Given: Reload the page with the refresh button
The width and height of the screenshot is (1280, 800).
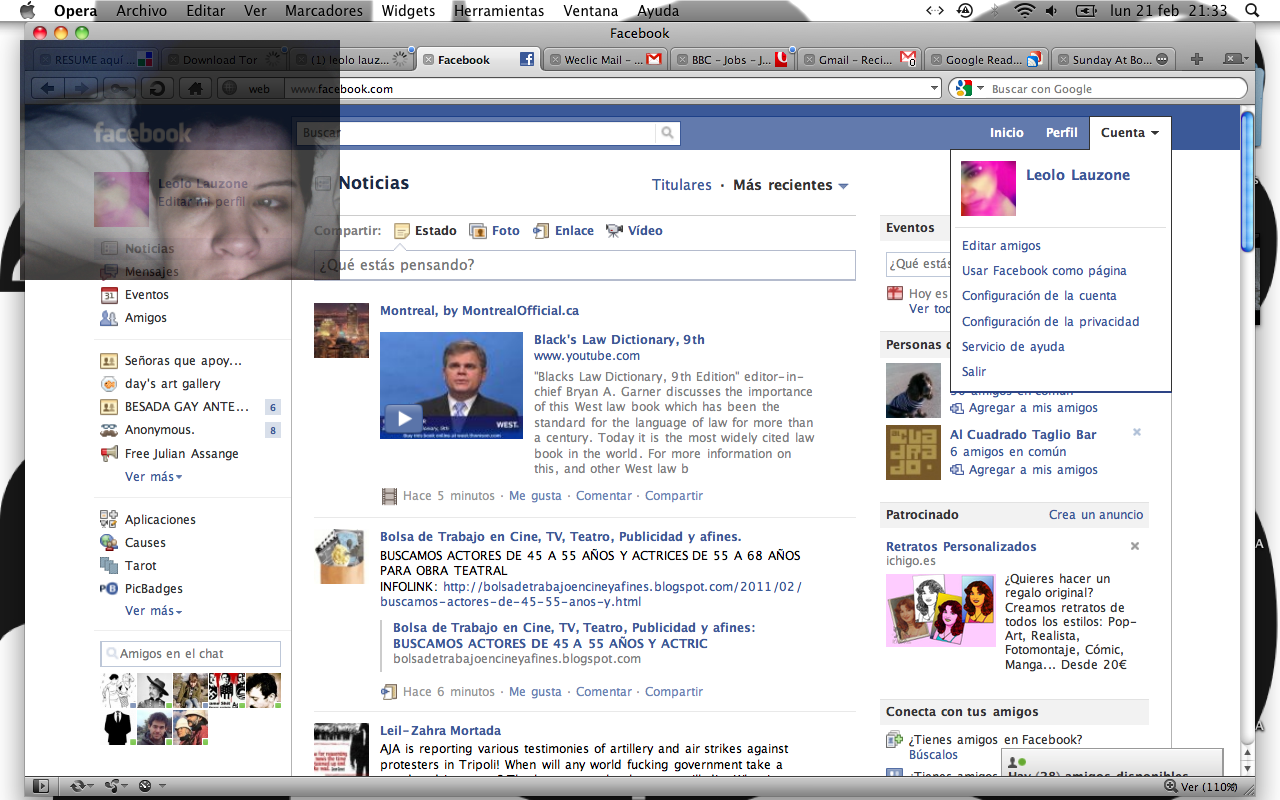Looking at the screenshot, I should pyautogui.click(x=157, y=89).
